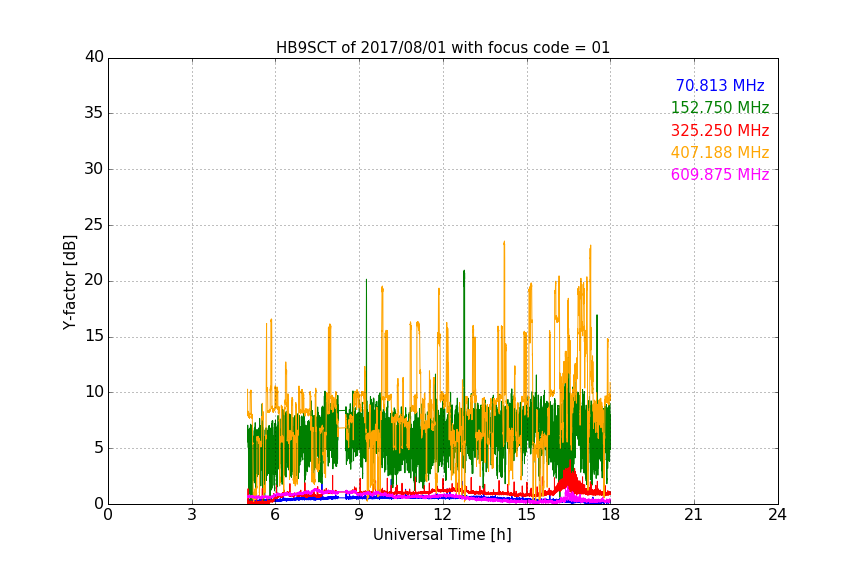Click the y-axis tick label 25
The width and height of the screenshot is (864, 576).
tap(94, 225)
